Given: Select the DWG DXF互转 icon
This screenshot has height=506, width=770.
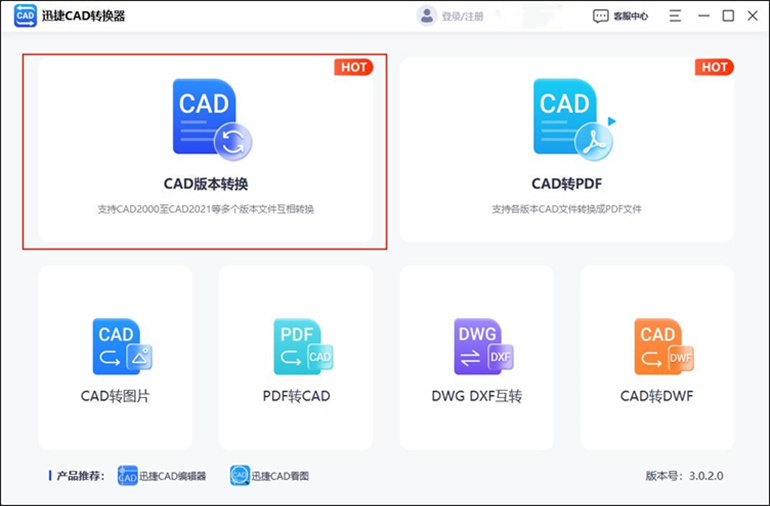Looking at the screenshot, I should coord(484,346).
